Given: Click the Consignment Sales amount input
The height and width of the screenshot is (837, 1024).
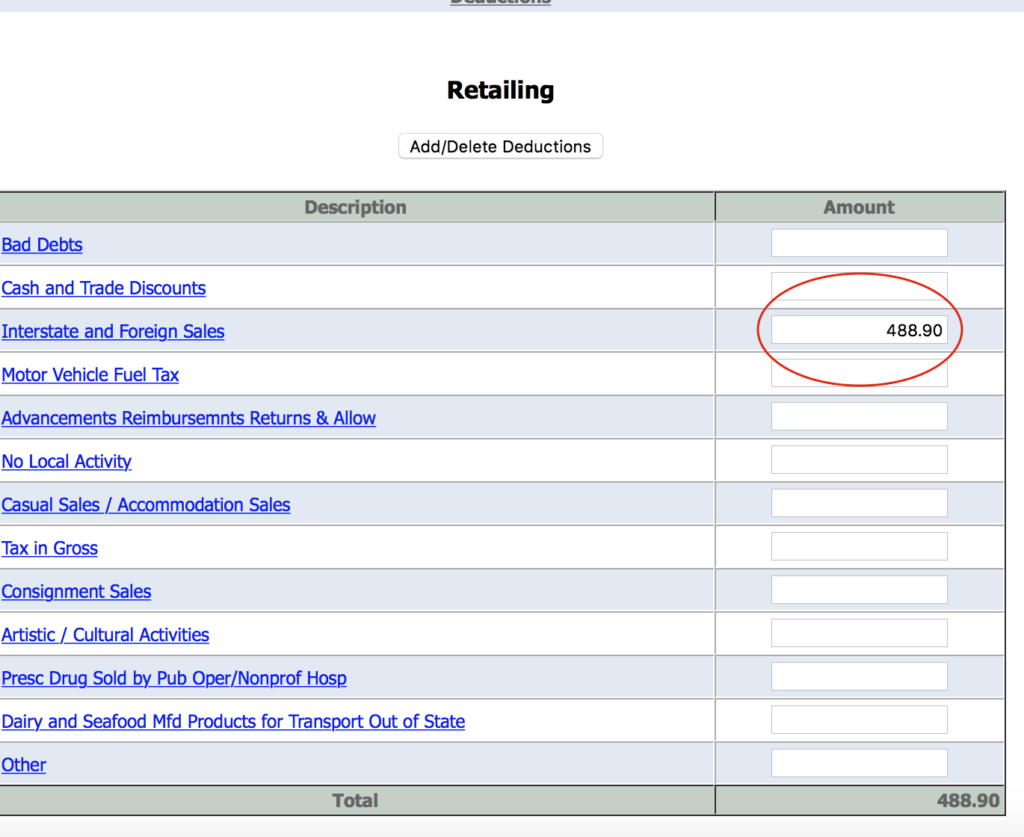Looking at the screenshot, I should click(858, 590).
